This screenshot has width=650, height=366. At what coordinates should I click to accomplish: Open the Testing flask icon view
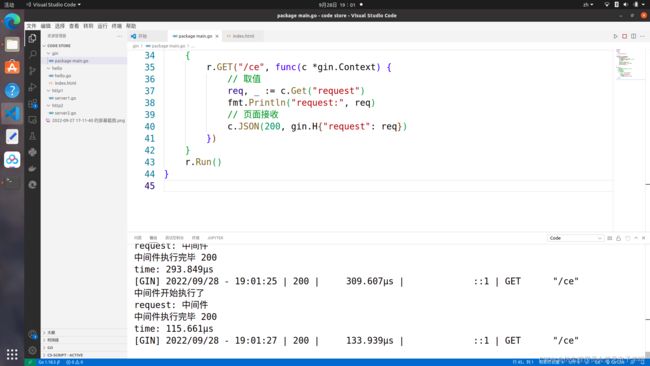32,136
